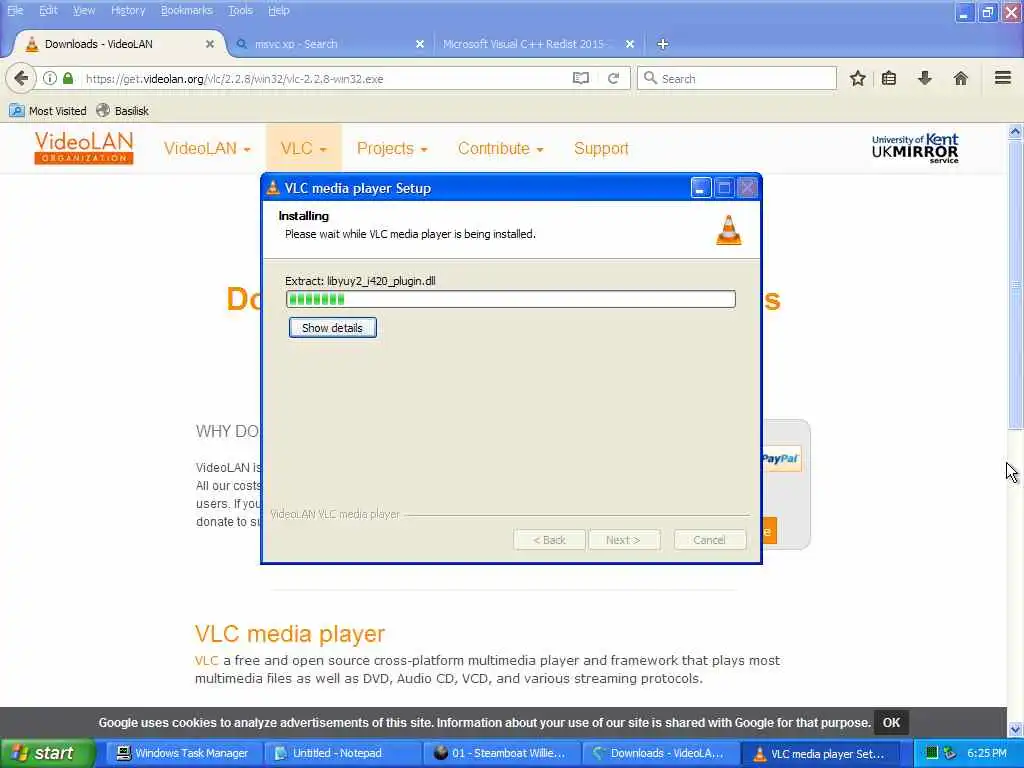
Task: Open the File menu
Action: coord(15,10)
